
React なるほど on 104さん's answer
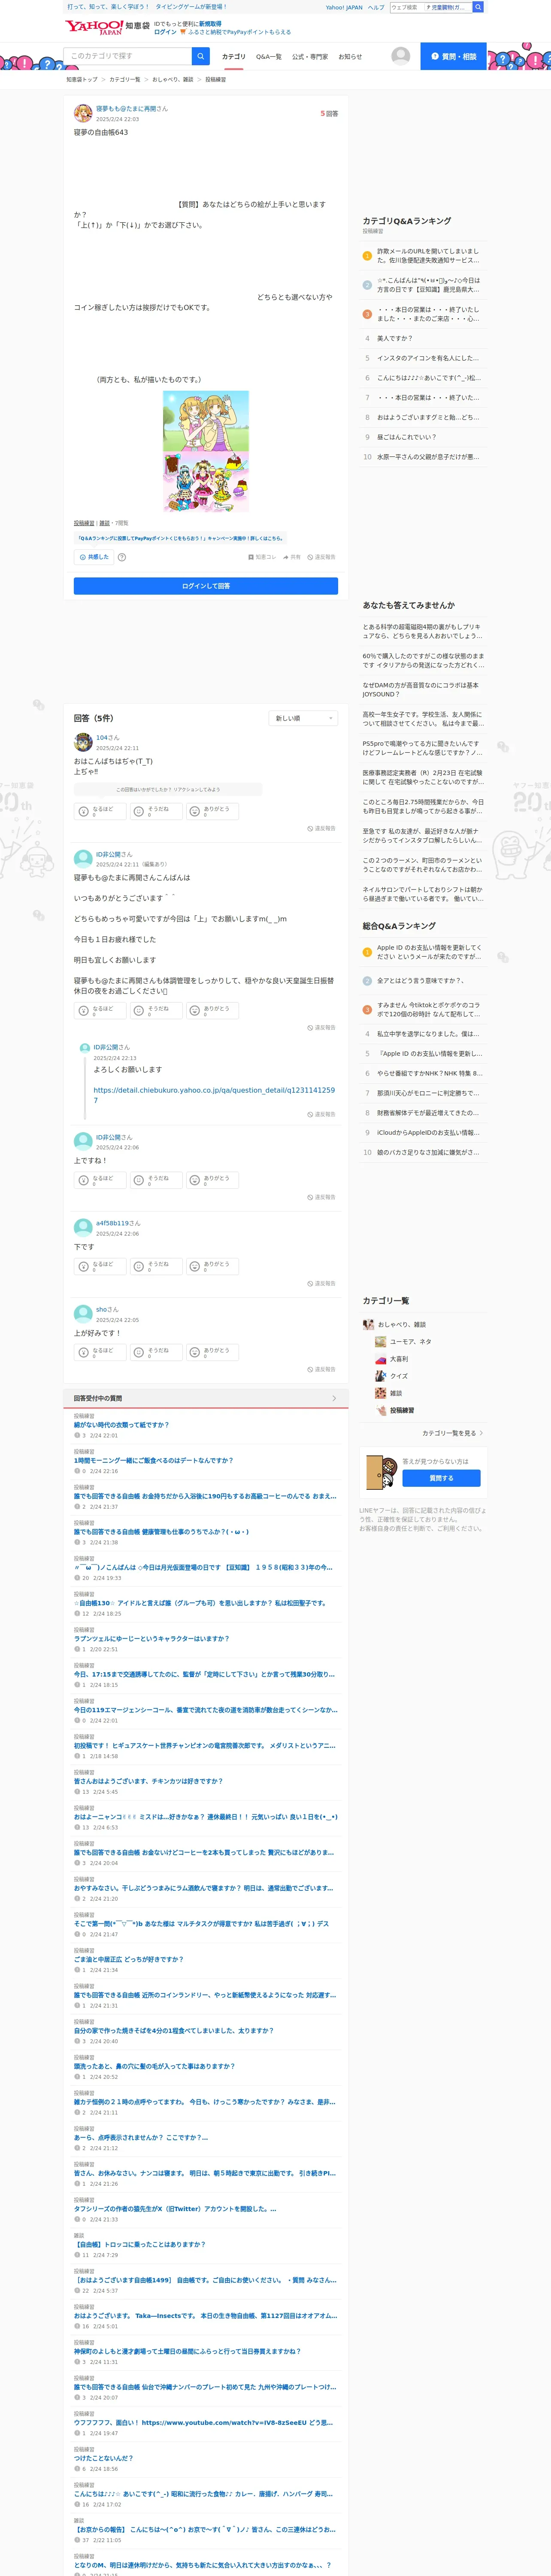[x=101, y=811]
